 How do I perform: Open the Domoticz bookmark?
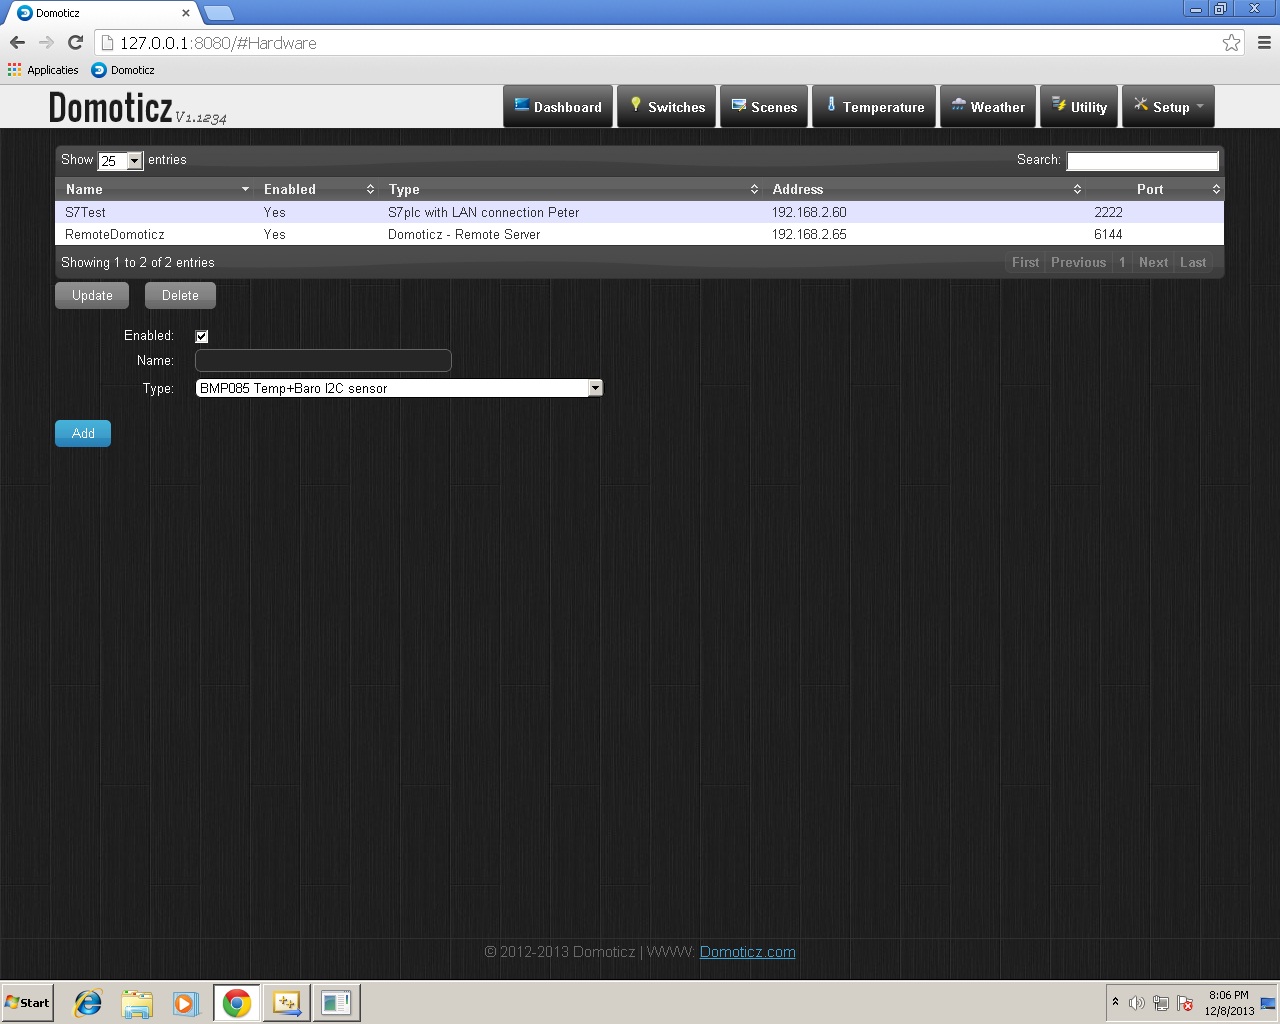pyautogui.click(x=123, y=70)
